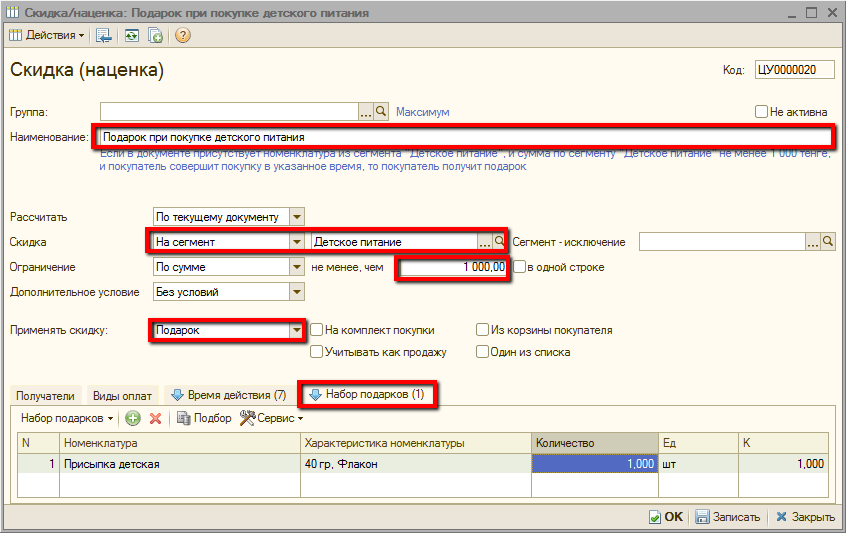Open the Дополнительное условие dropdown
Viewport: 846px width, 533px height.
296,292
